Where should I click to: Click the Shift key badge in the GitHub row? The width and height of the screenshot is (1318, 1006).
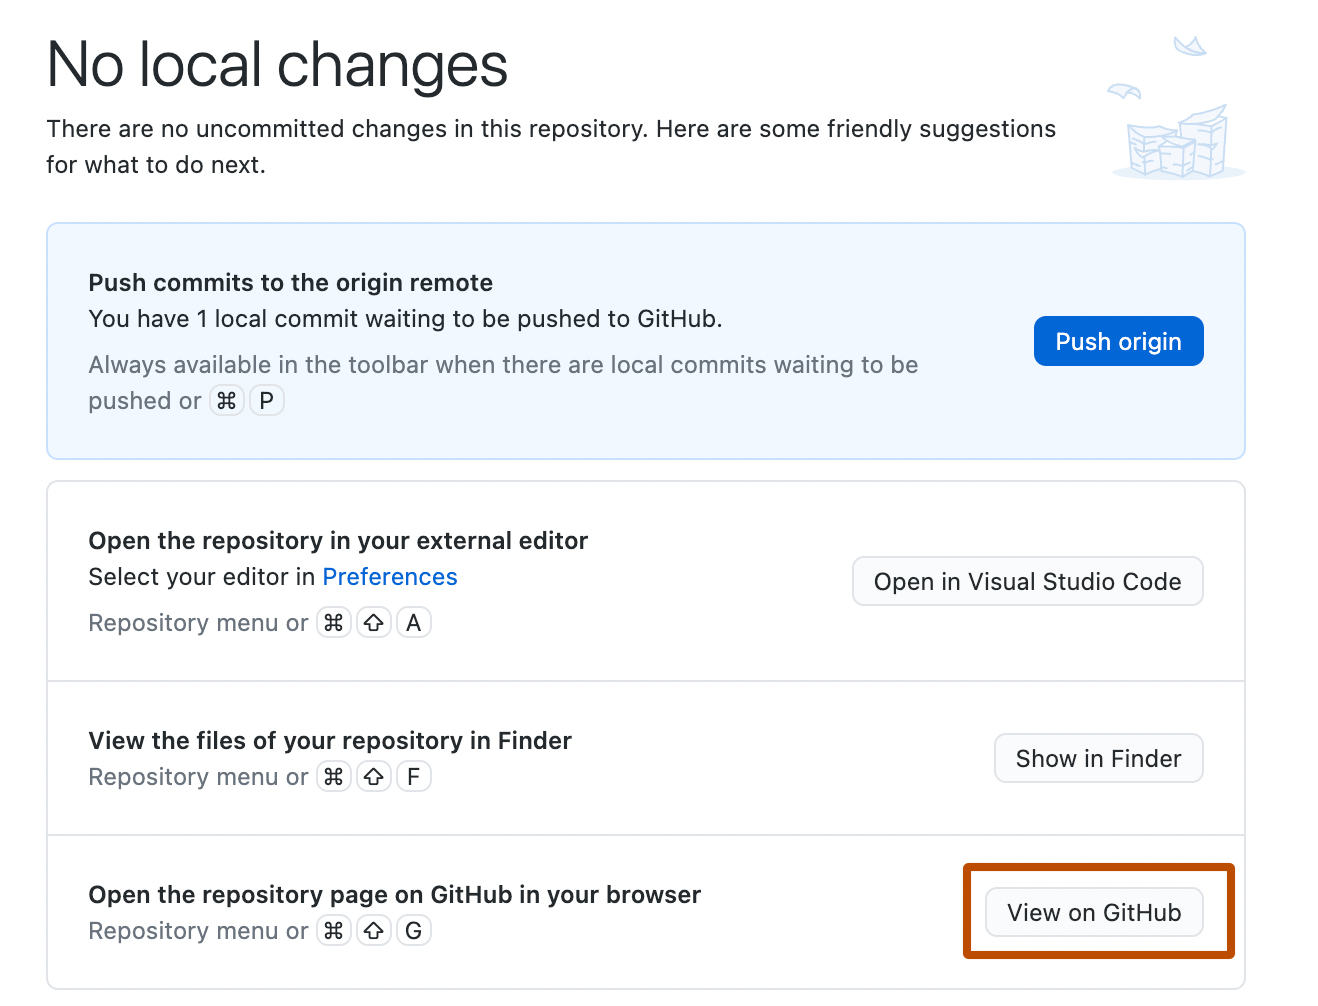pyautogui.click(x=374, y=930)
